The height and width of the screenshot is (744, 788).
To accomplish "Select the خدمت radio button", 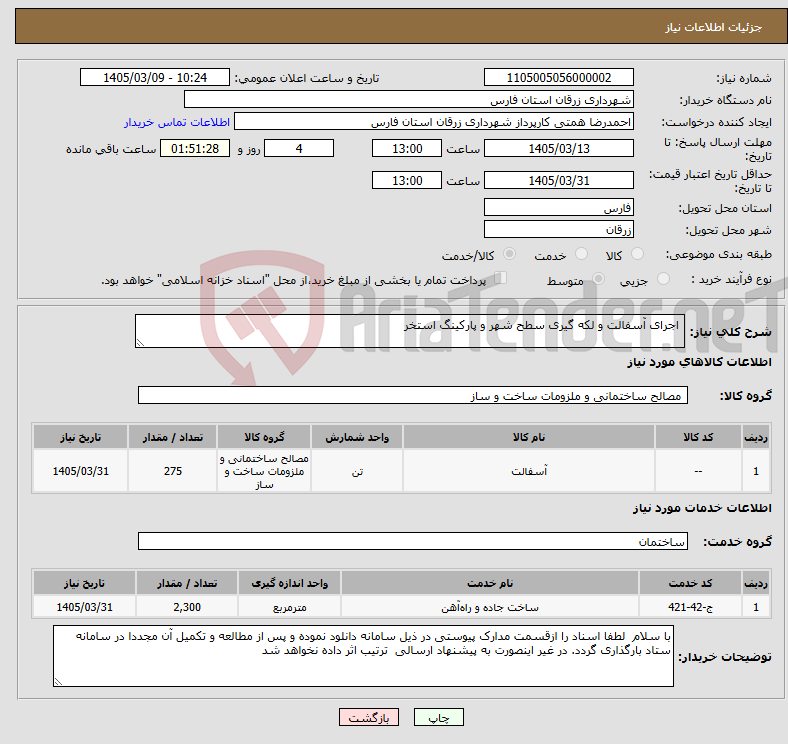I will pyautogui.click(x=581, y=254).
